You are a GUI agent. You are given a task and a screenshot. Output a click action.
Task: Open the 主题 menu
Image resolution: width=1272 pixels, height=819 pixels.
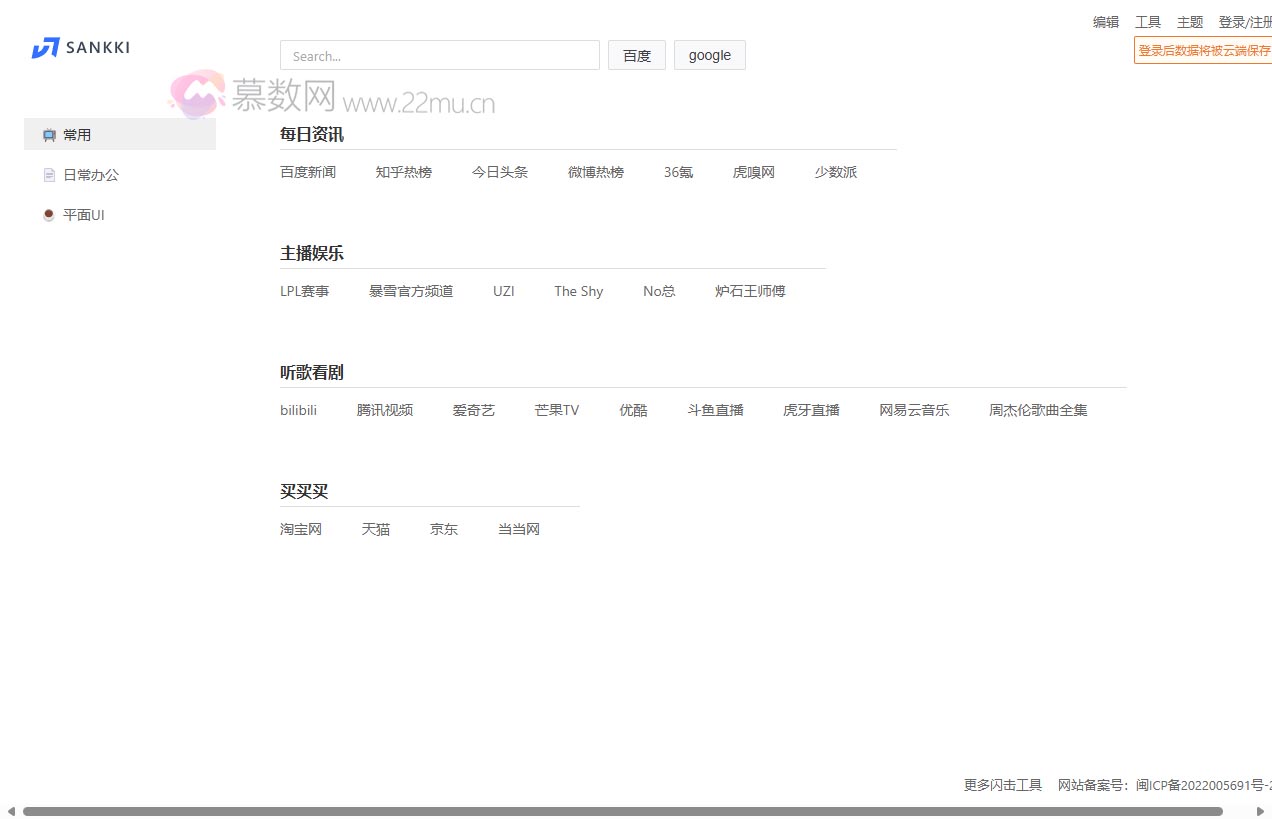pos(1190,21)
